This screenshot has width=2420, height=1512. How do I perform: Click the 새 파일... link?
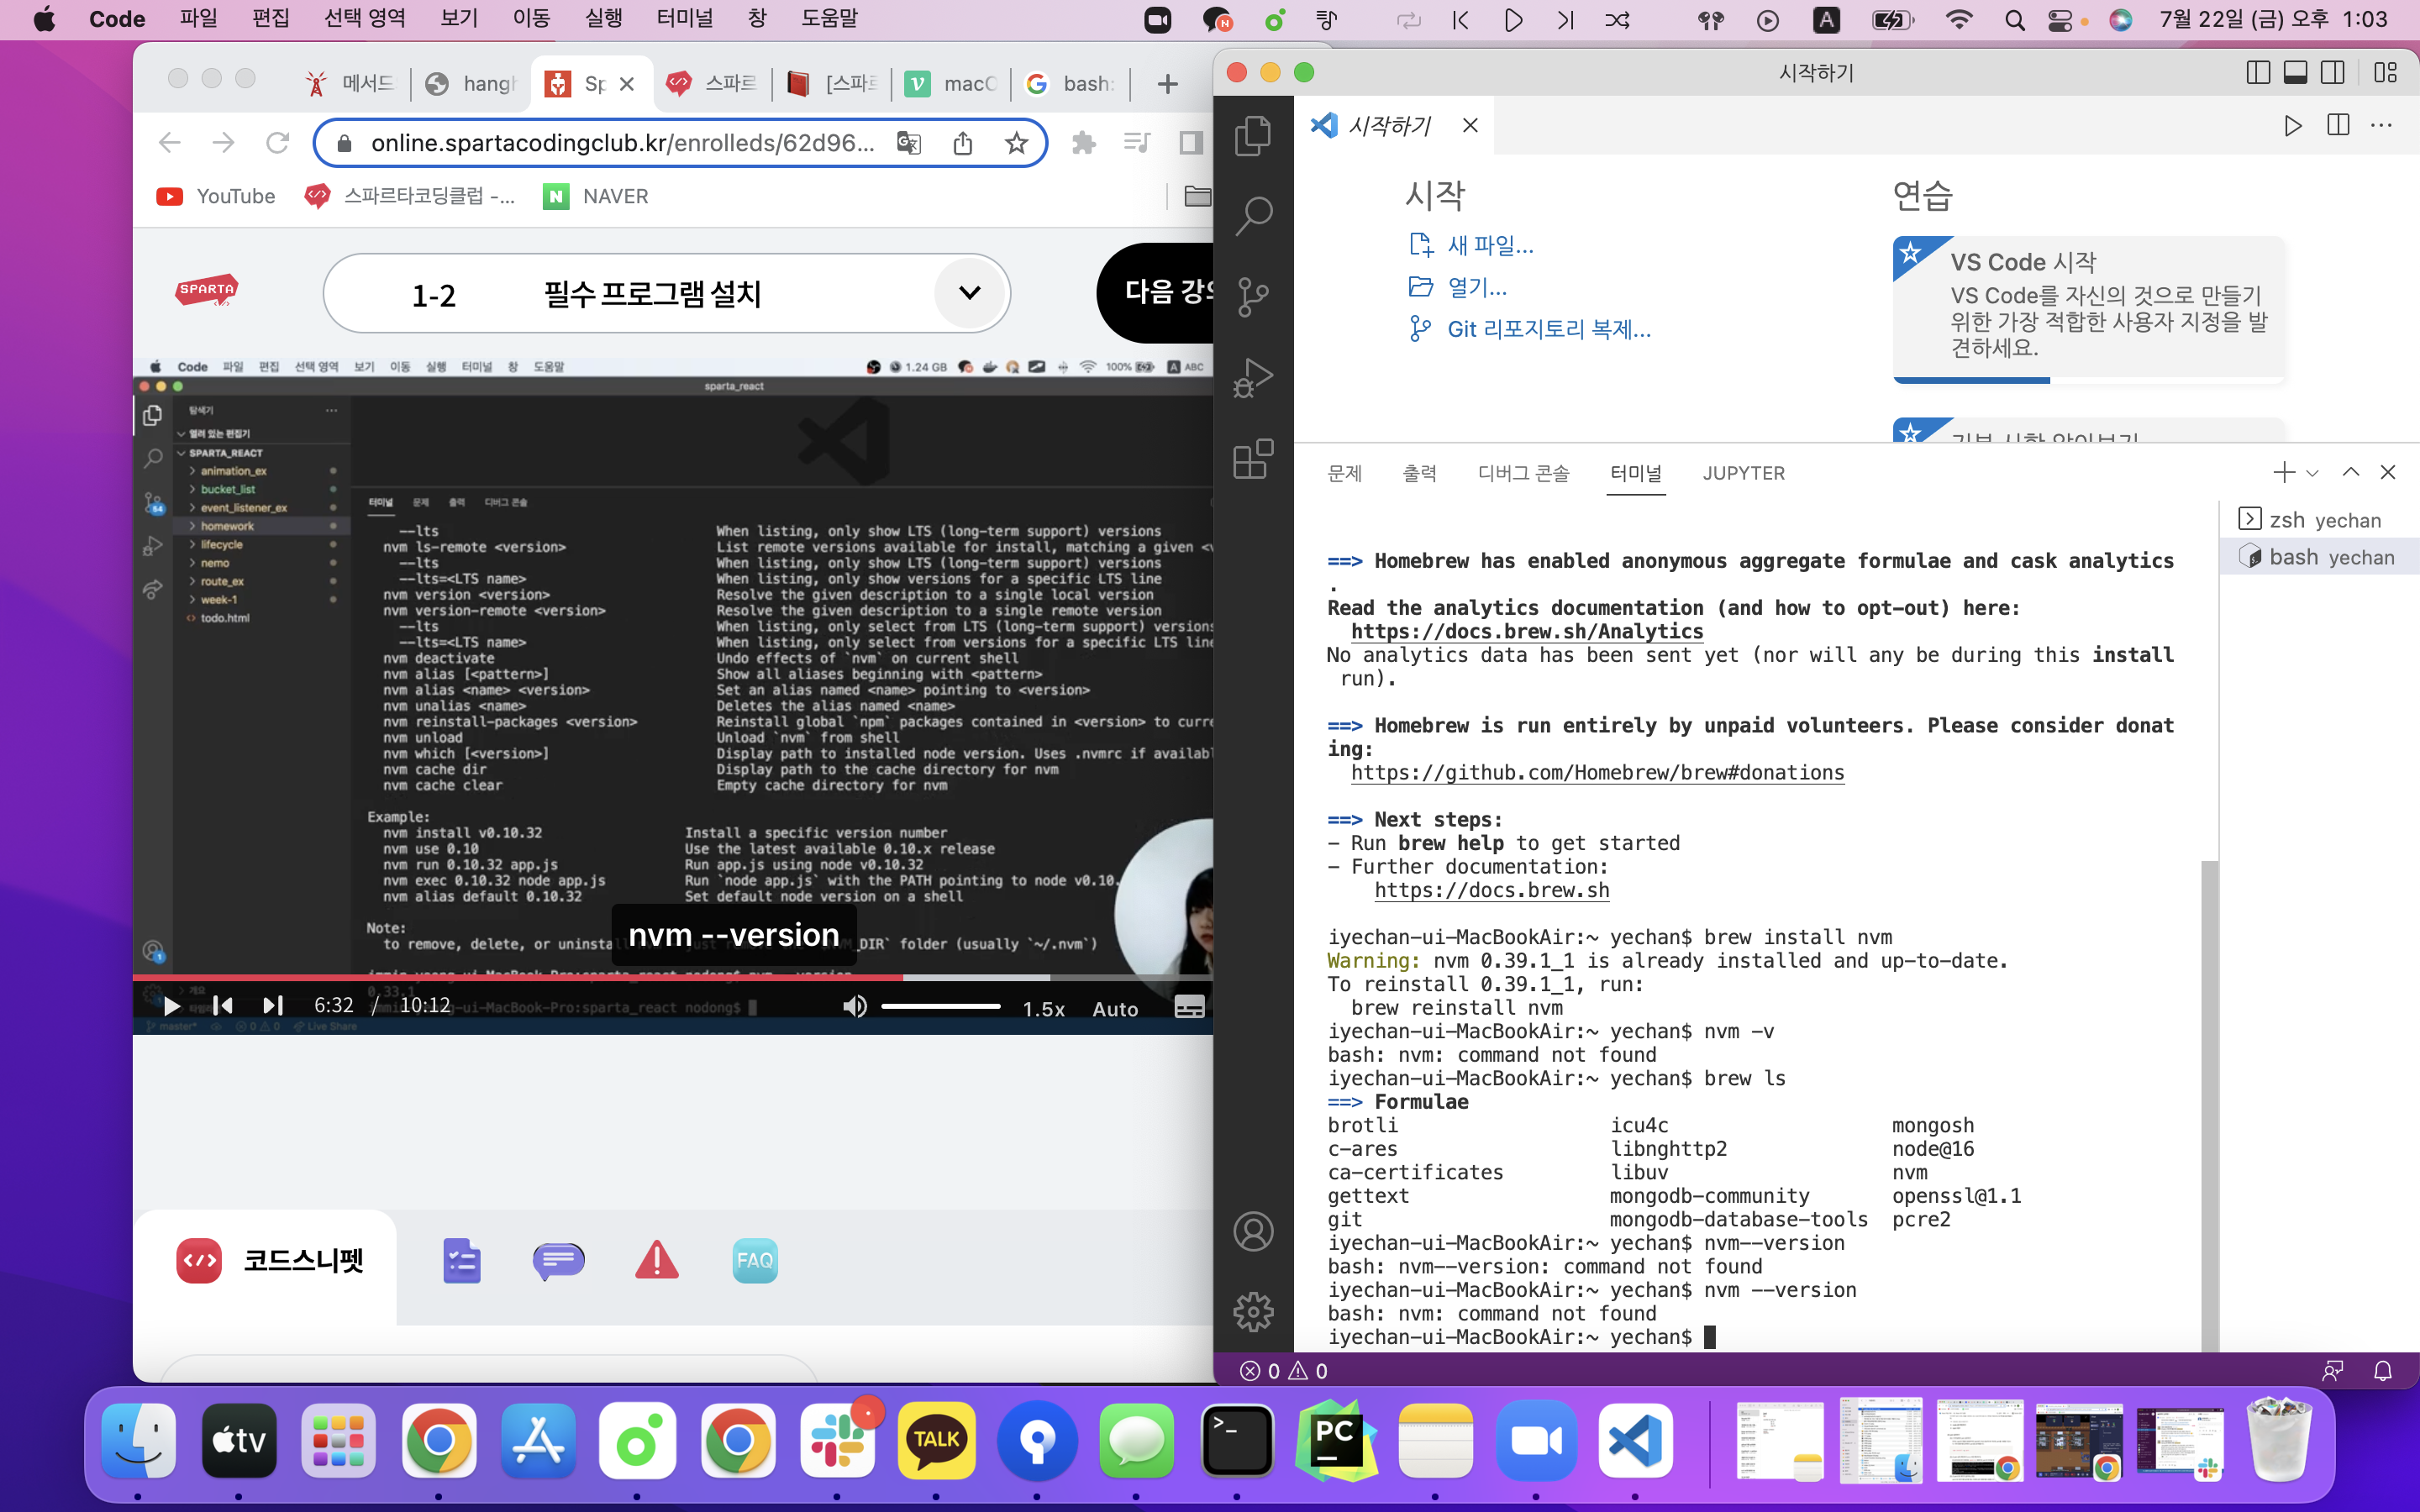click(x=1489, y=245)
